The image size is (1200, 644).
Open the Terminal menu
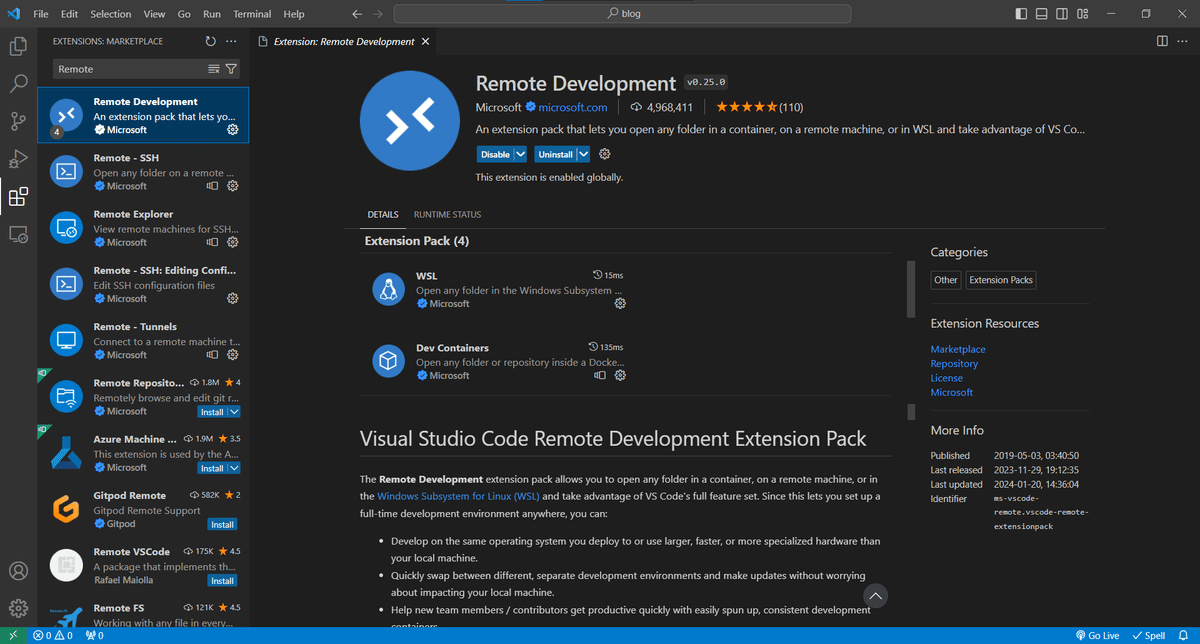(x=252, y=14)
